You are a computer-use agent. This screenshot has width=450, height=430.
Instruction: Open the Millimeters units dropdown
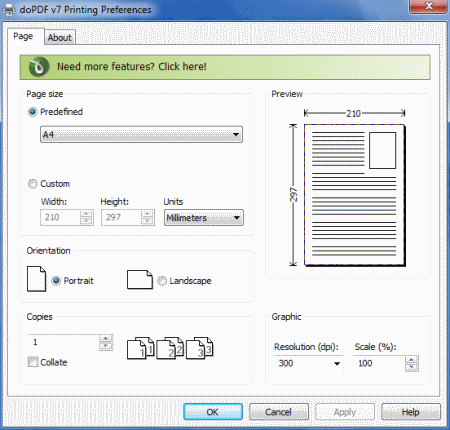[204, 218]
